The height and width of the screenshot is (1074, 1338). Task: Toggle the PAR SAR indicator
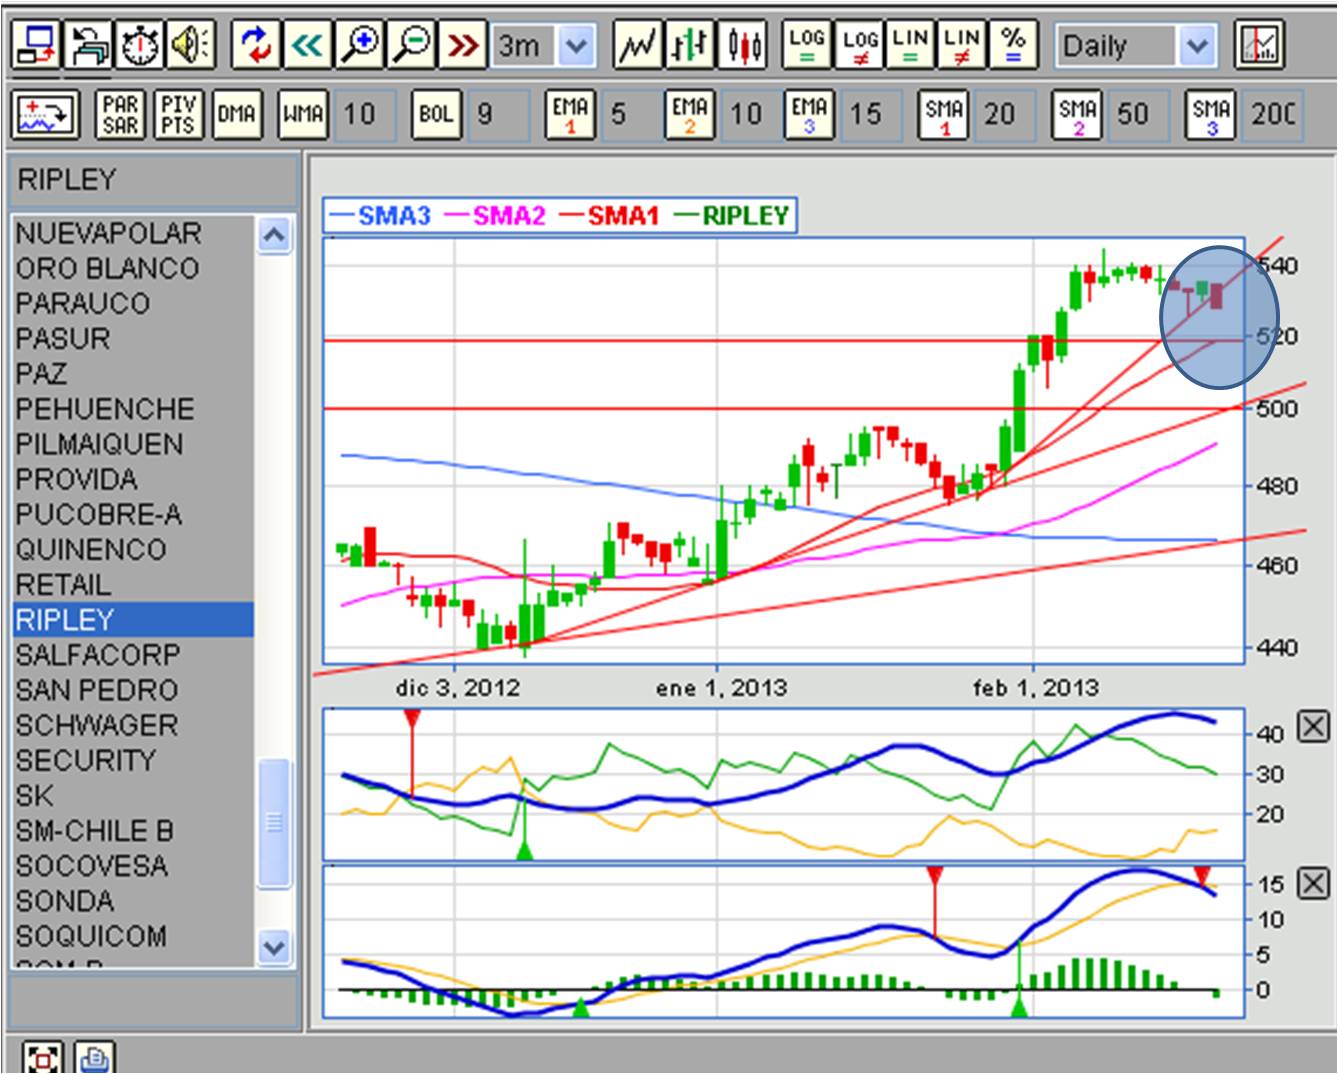(121, 115)
